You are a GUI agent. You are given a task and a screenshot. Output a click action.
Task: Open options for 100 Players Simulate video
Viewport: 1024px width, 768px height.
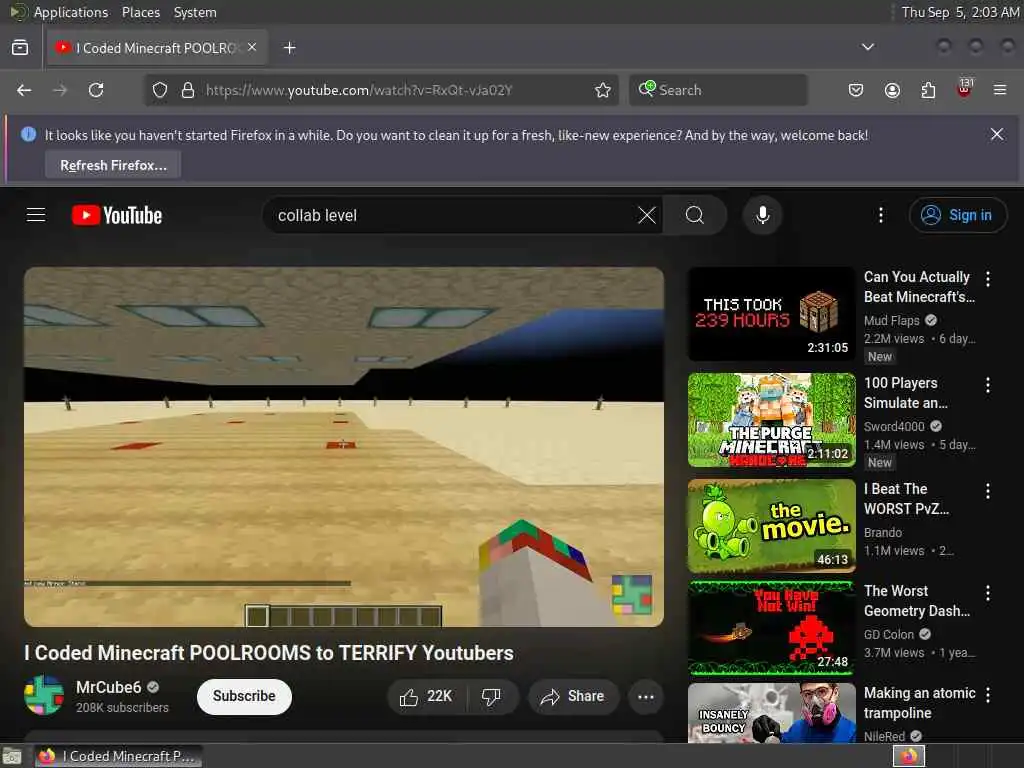(x=987, y=385)
